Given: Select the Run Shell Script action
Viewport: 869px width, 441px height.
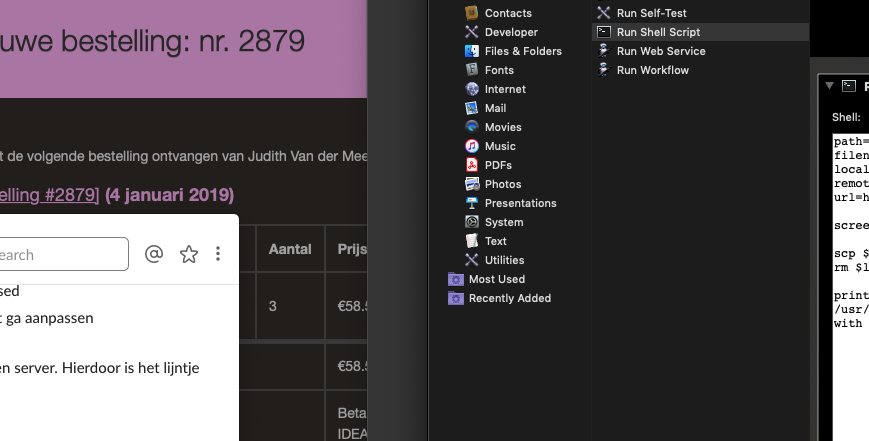Looking at the screenshot, I should tap(657, 32).
